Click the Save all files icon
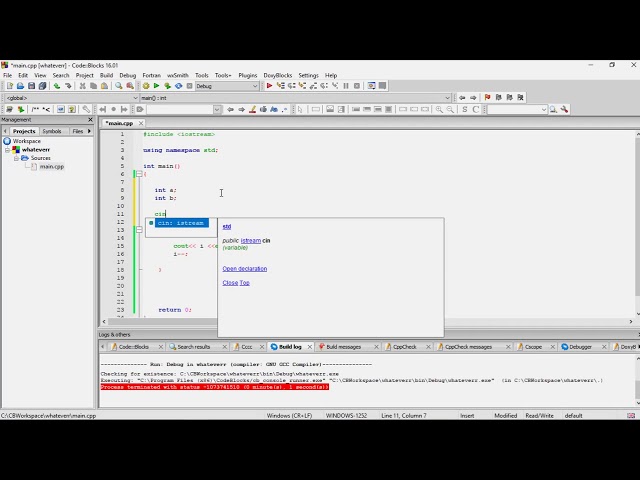640x480 pixels. [x=42, y=86]
